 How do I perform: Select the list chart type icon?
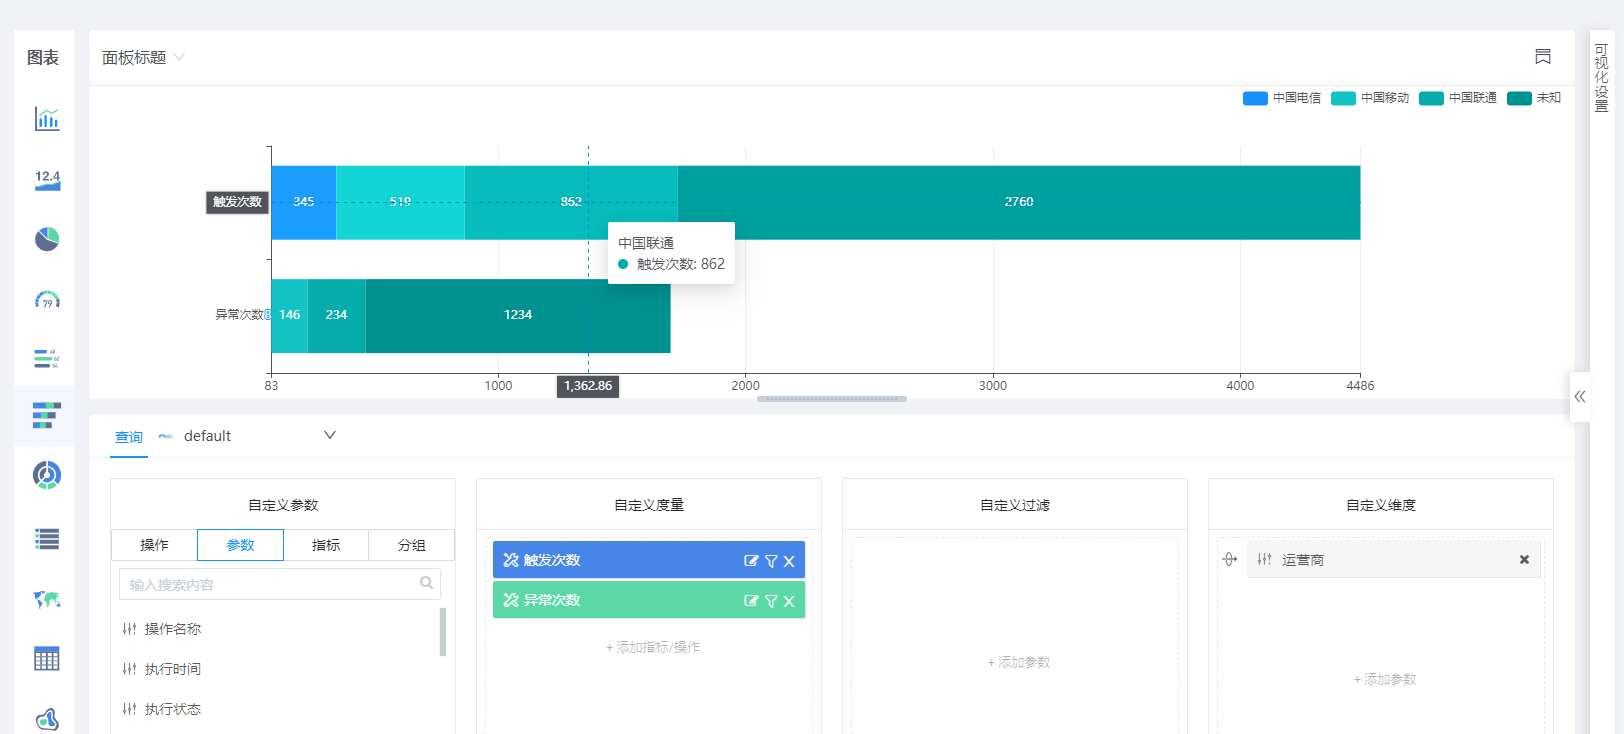pyautogui.click(x=47, y=539)
